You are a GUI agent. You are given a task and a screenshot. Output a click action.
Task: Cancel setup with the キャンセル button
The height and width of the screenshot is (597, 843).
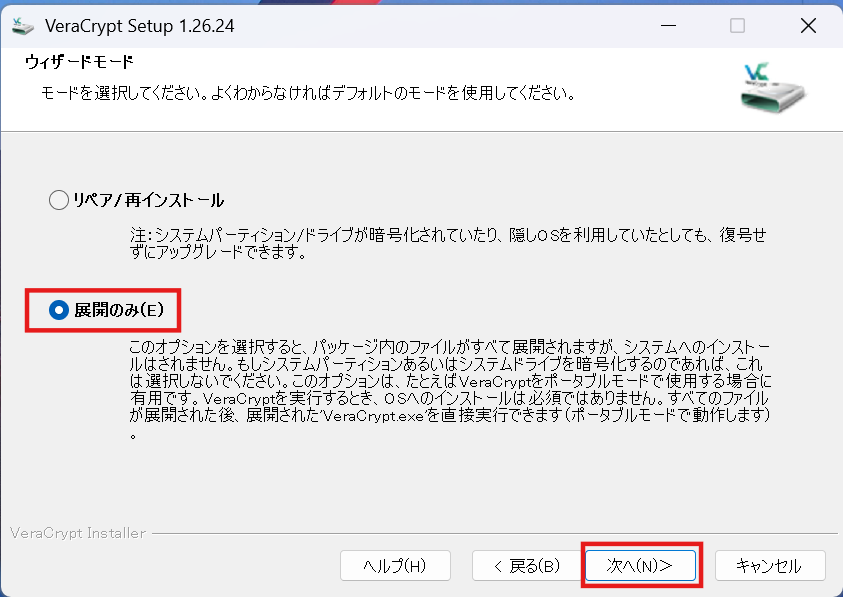[x=770, y=565]
